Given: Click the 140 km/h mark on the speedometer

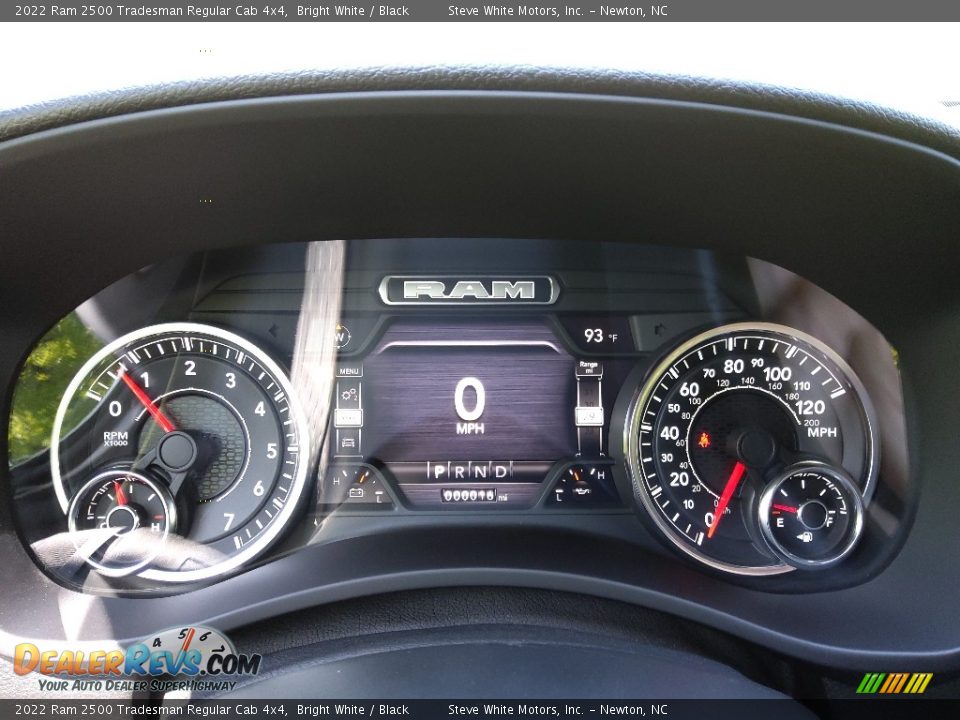Looking at the screenshot, I should point(748,380).
